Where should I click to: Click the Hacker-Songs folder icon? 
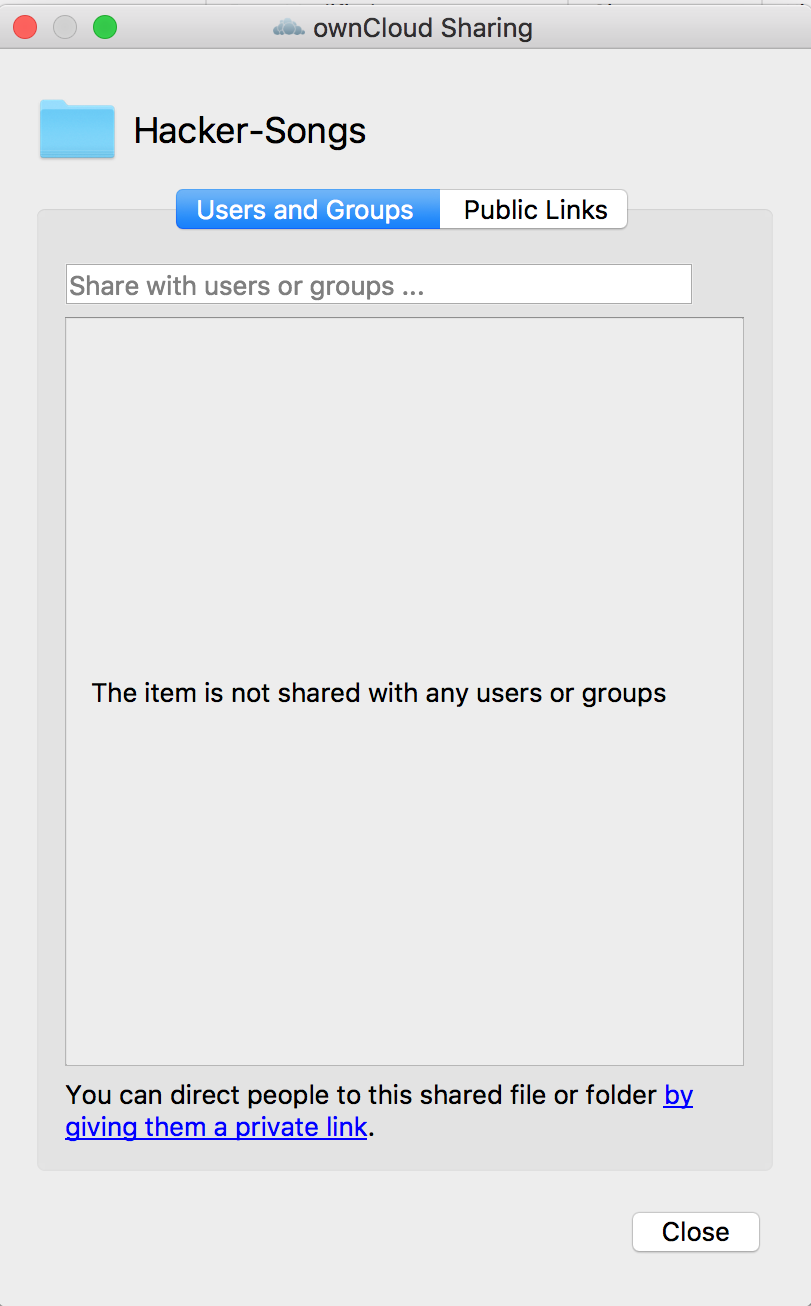[x=77, y=129]
